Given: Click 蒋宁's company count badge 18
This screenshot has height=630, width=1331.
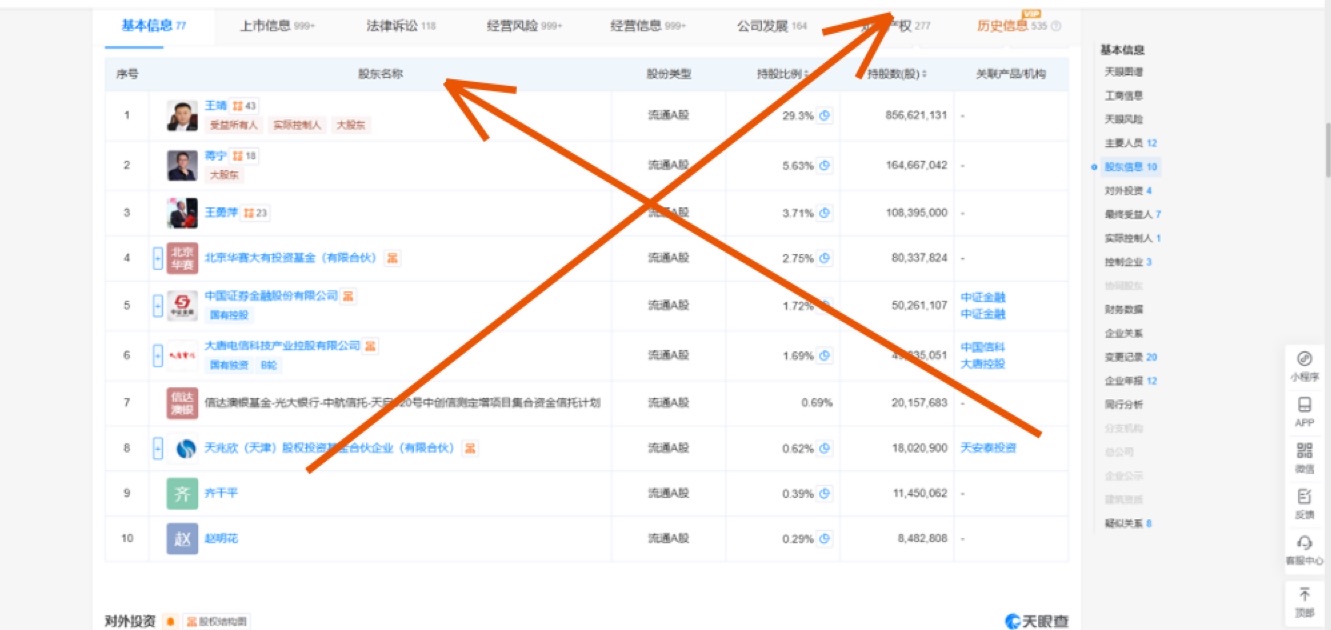Looking at the screenshot, I should click(244, 156).
